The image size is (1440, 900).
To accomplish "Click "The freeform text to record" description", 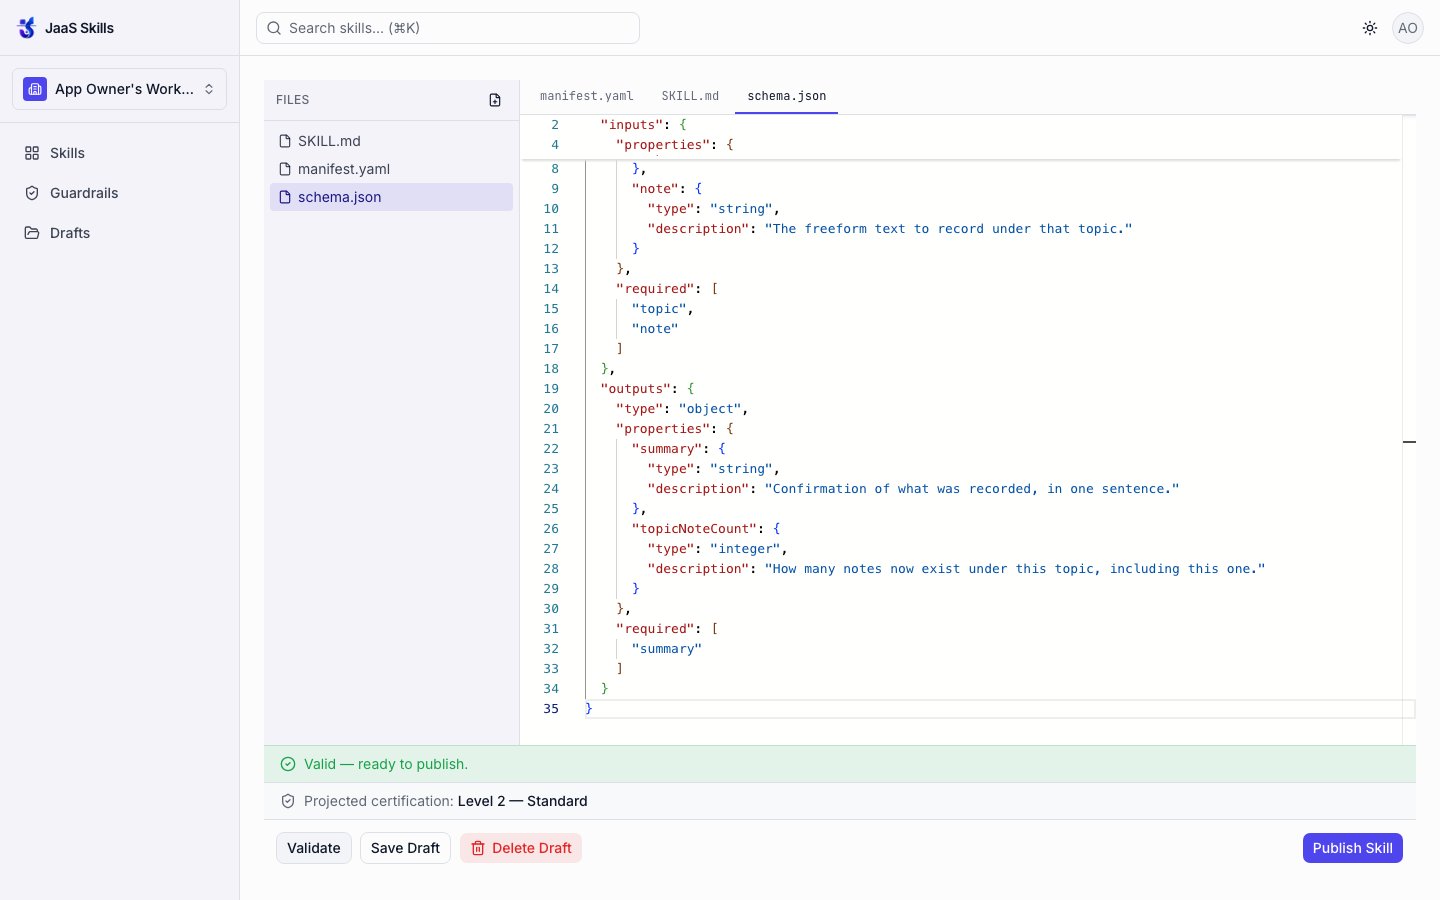I will pos(948,229).
